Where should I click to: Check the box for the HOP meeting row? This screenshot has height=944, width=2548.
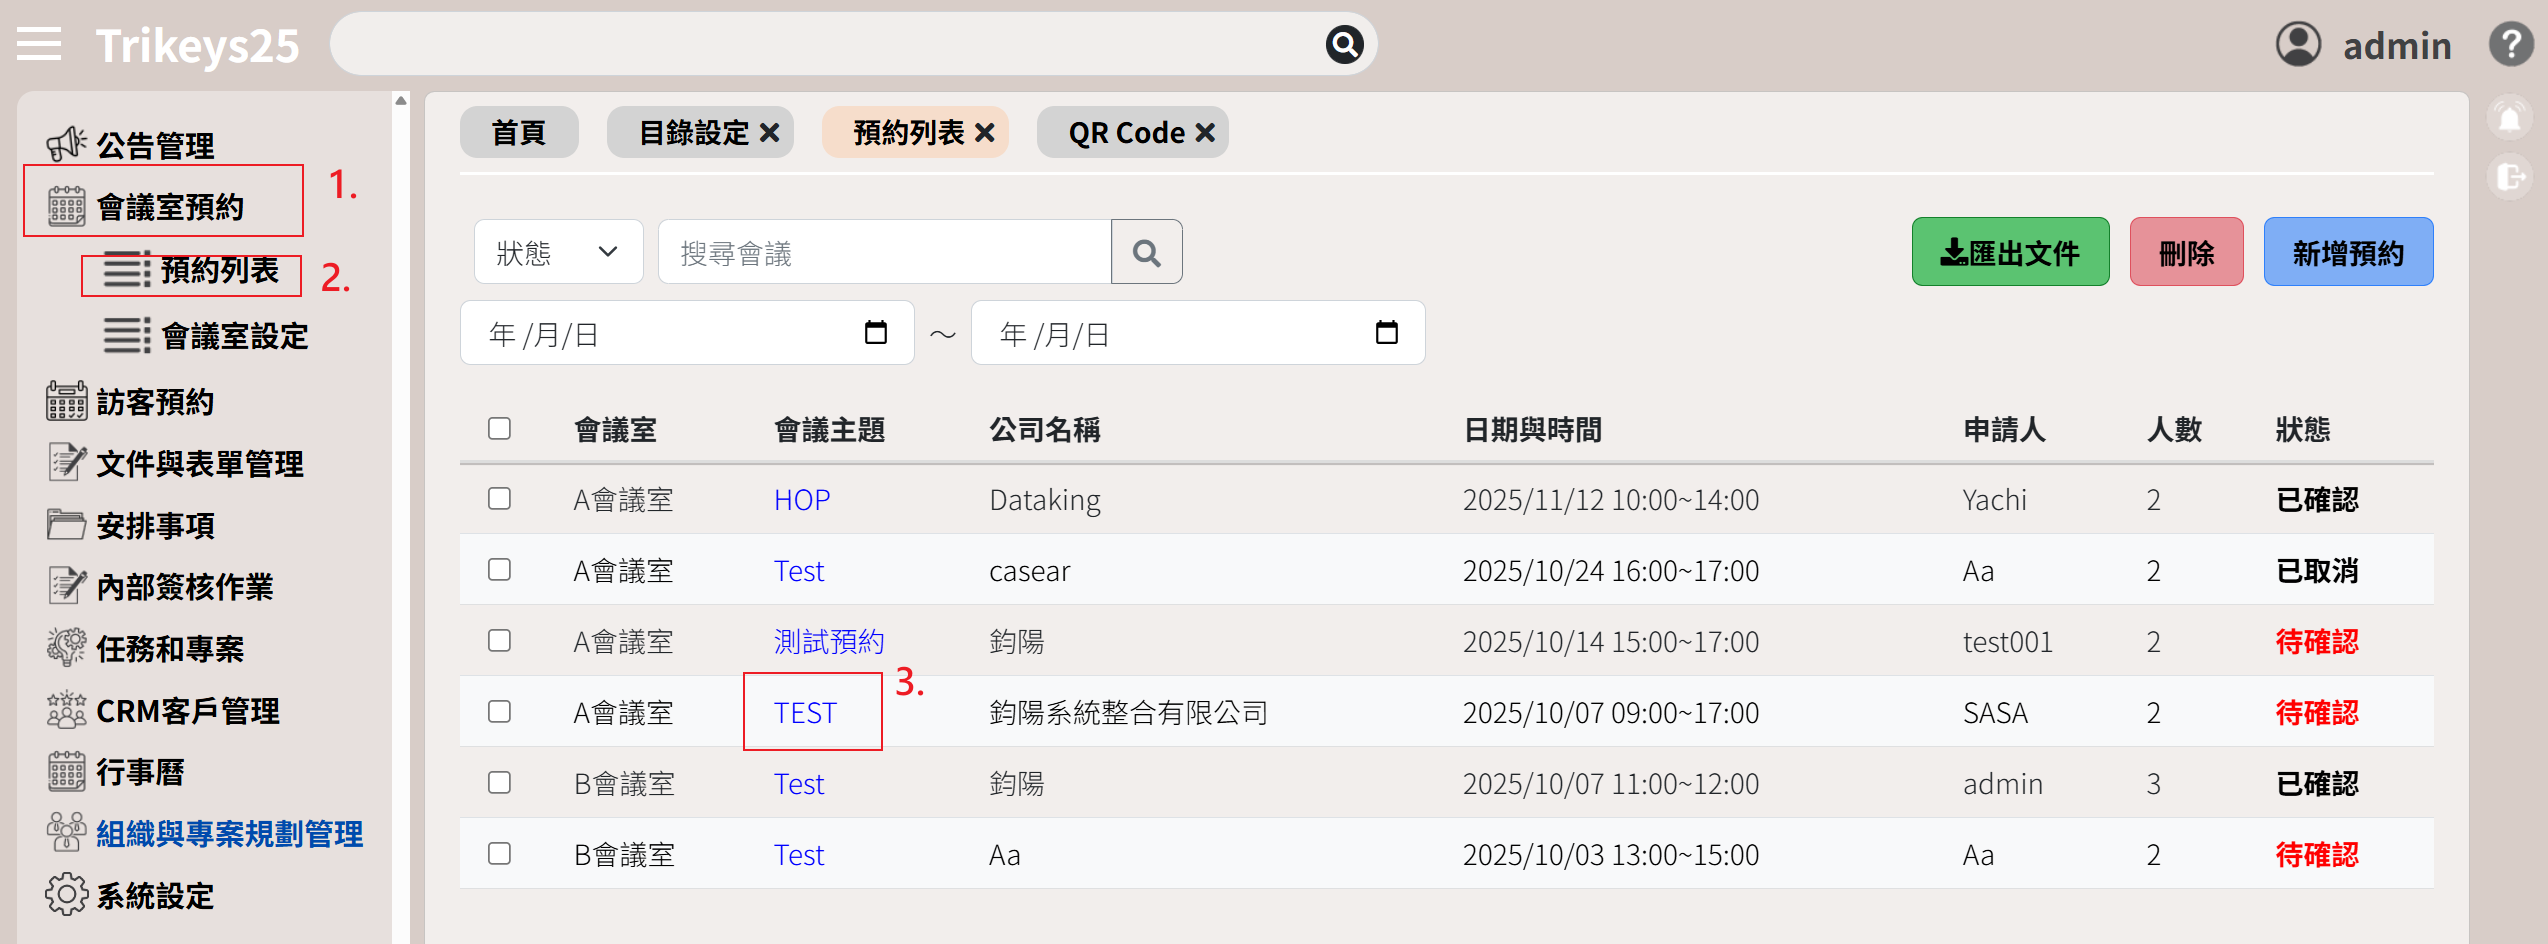(x=499, y=499)
